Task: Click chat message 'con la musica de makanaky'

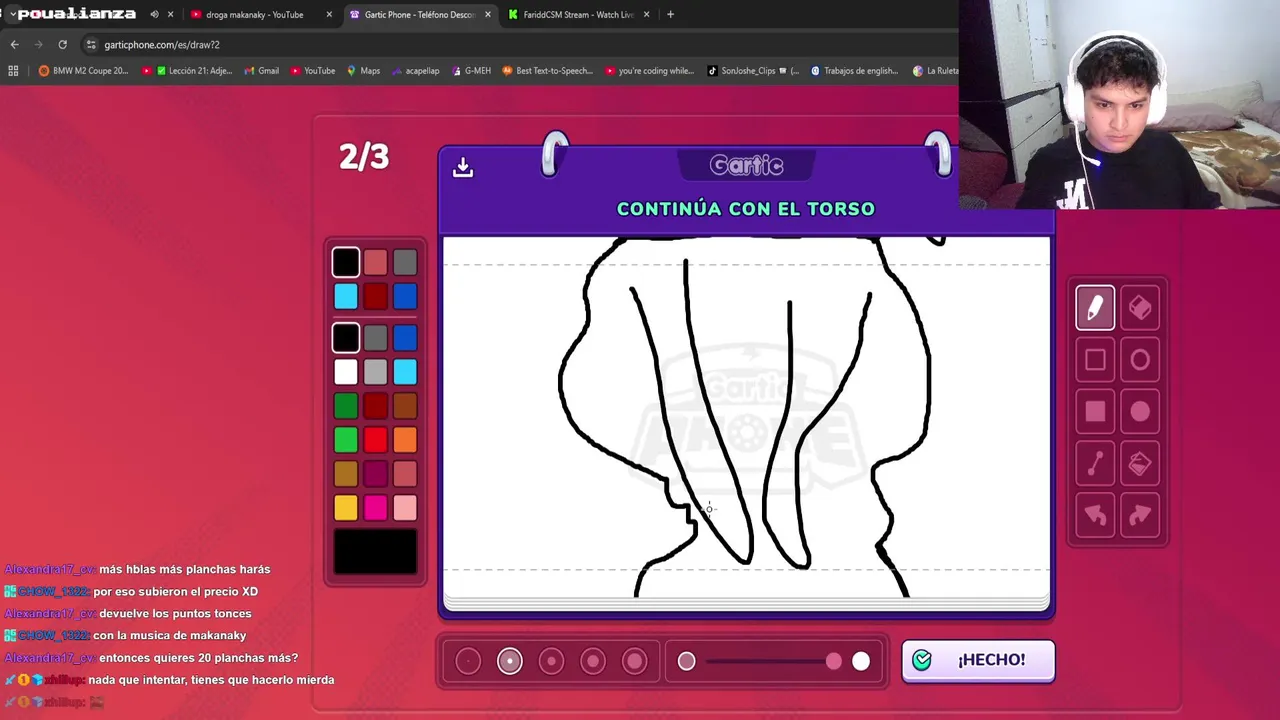Action: tap(169, 635)
